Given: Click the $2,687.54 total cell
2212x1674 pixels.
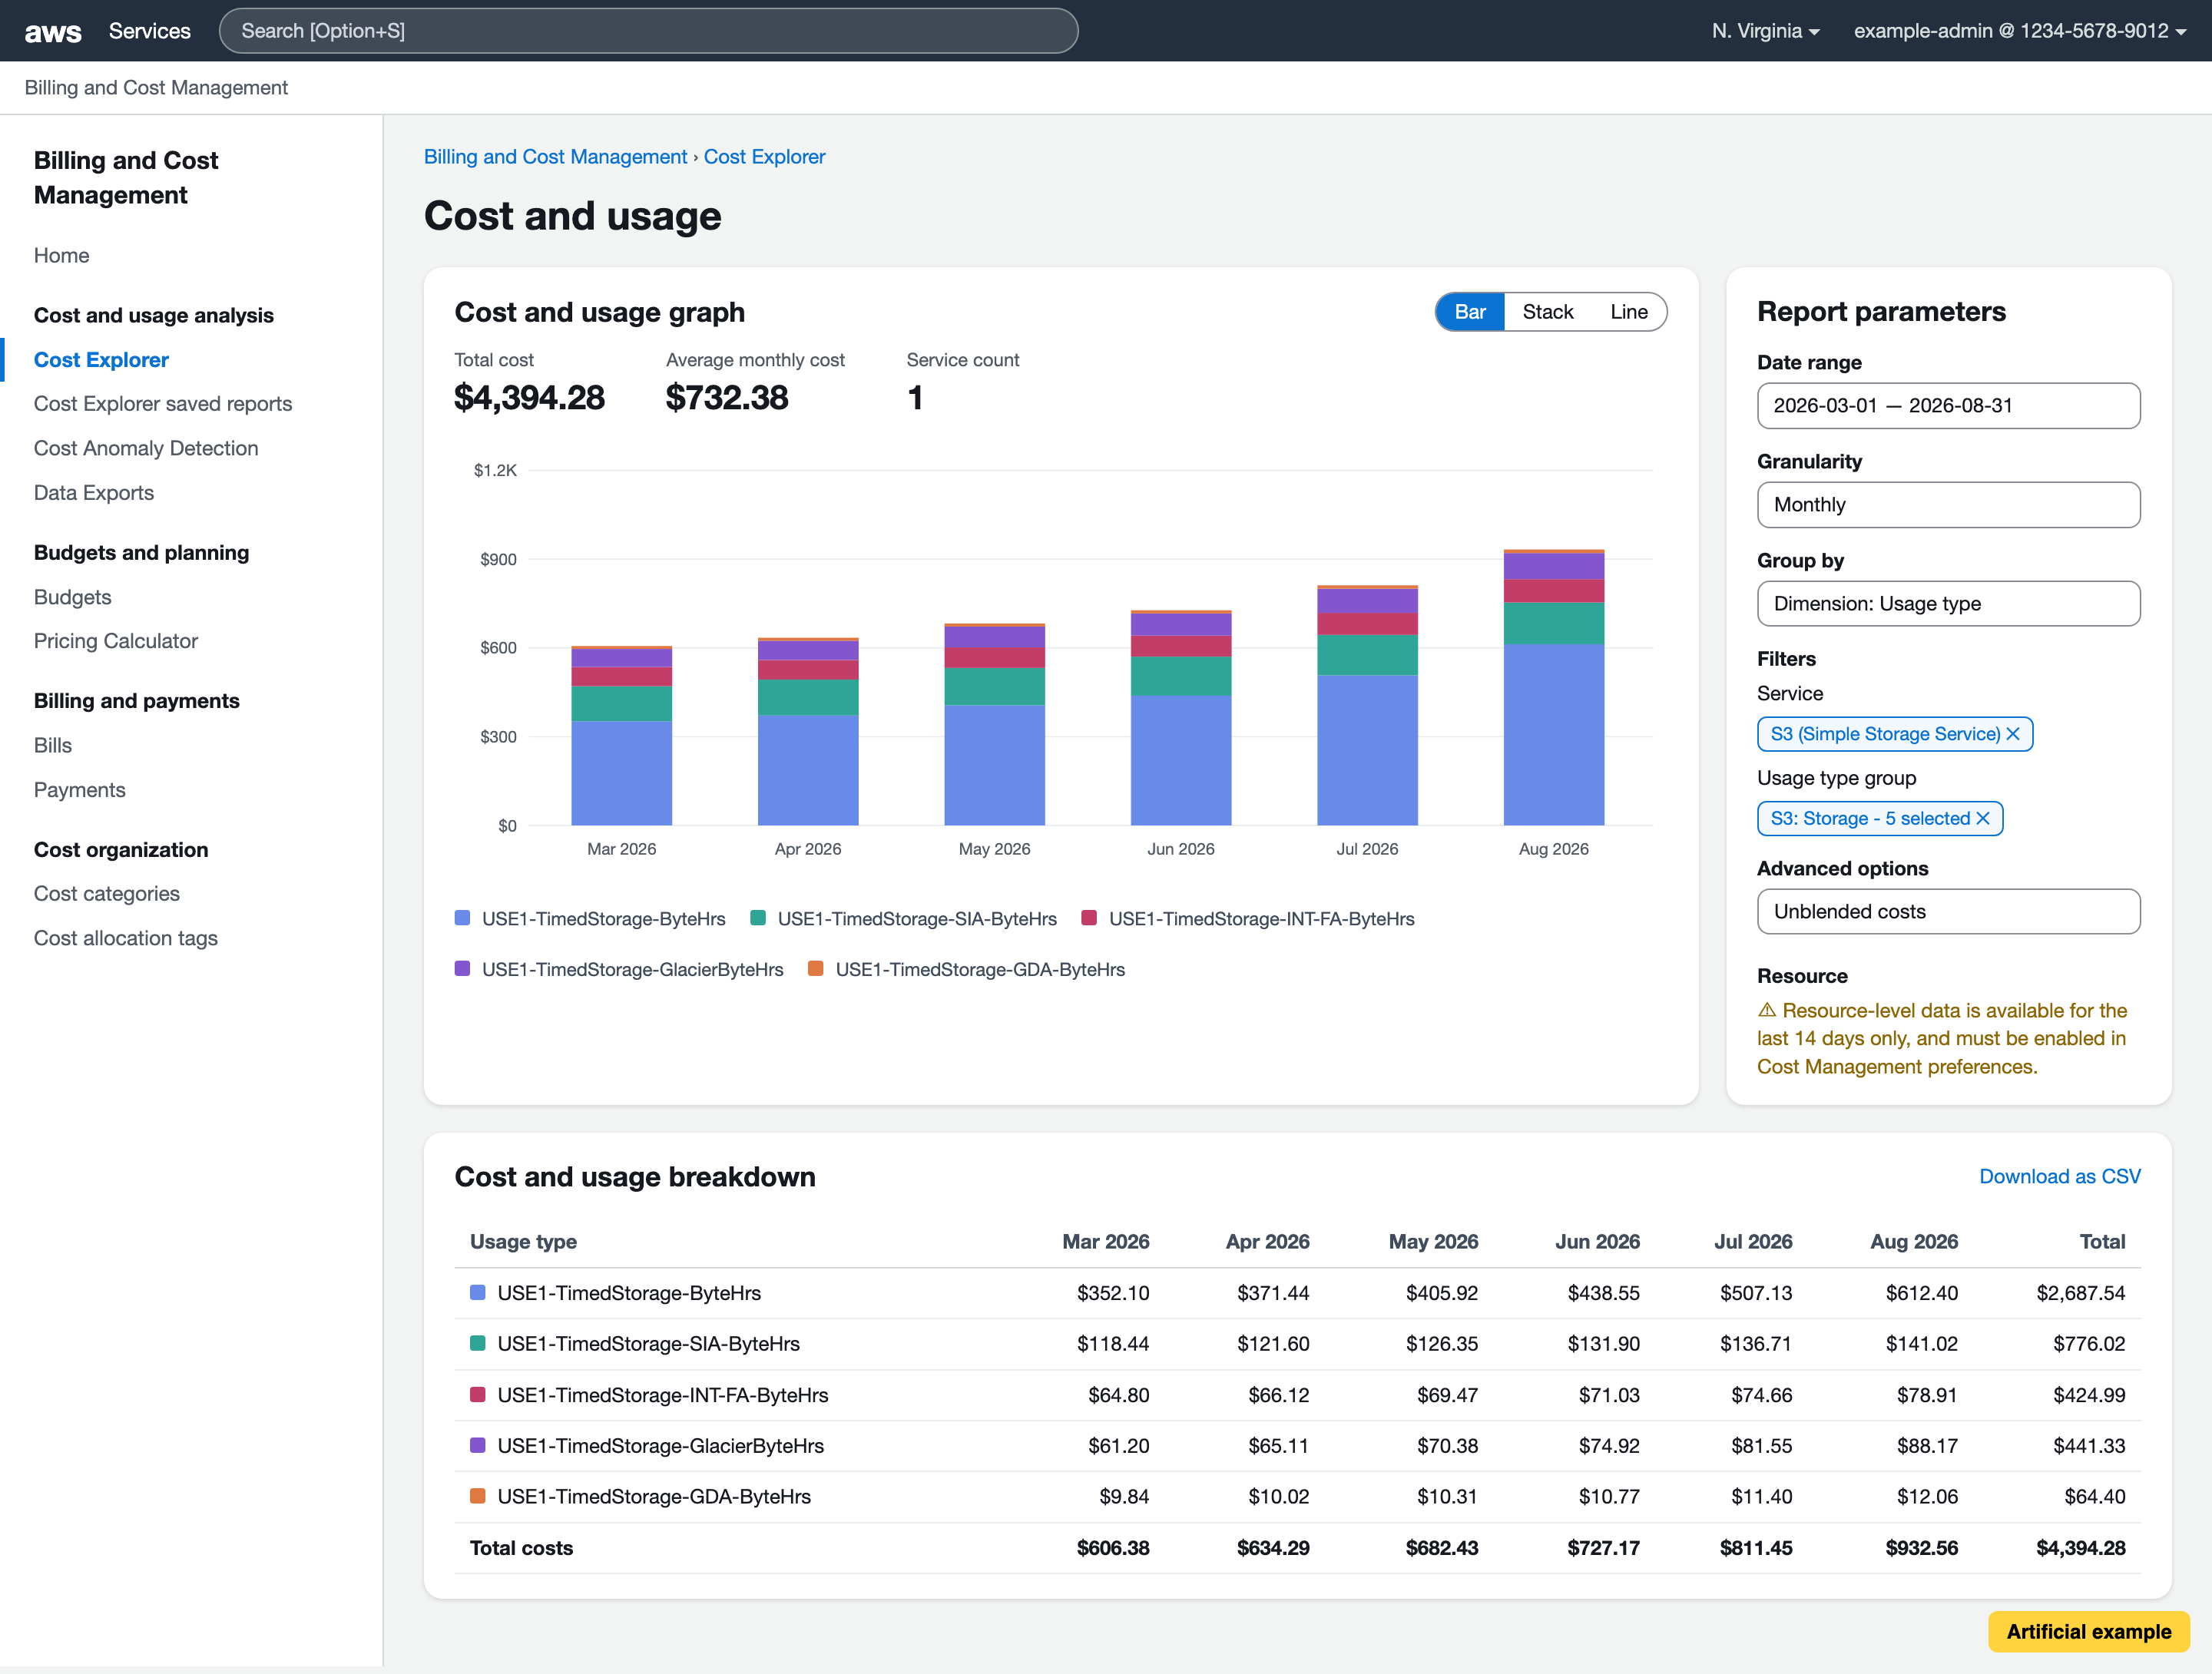Looking at the screenshot, I should 2081,1293.
